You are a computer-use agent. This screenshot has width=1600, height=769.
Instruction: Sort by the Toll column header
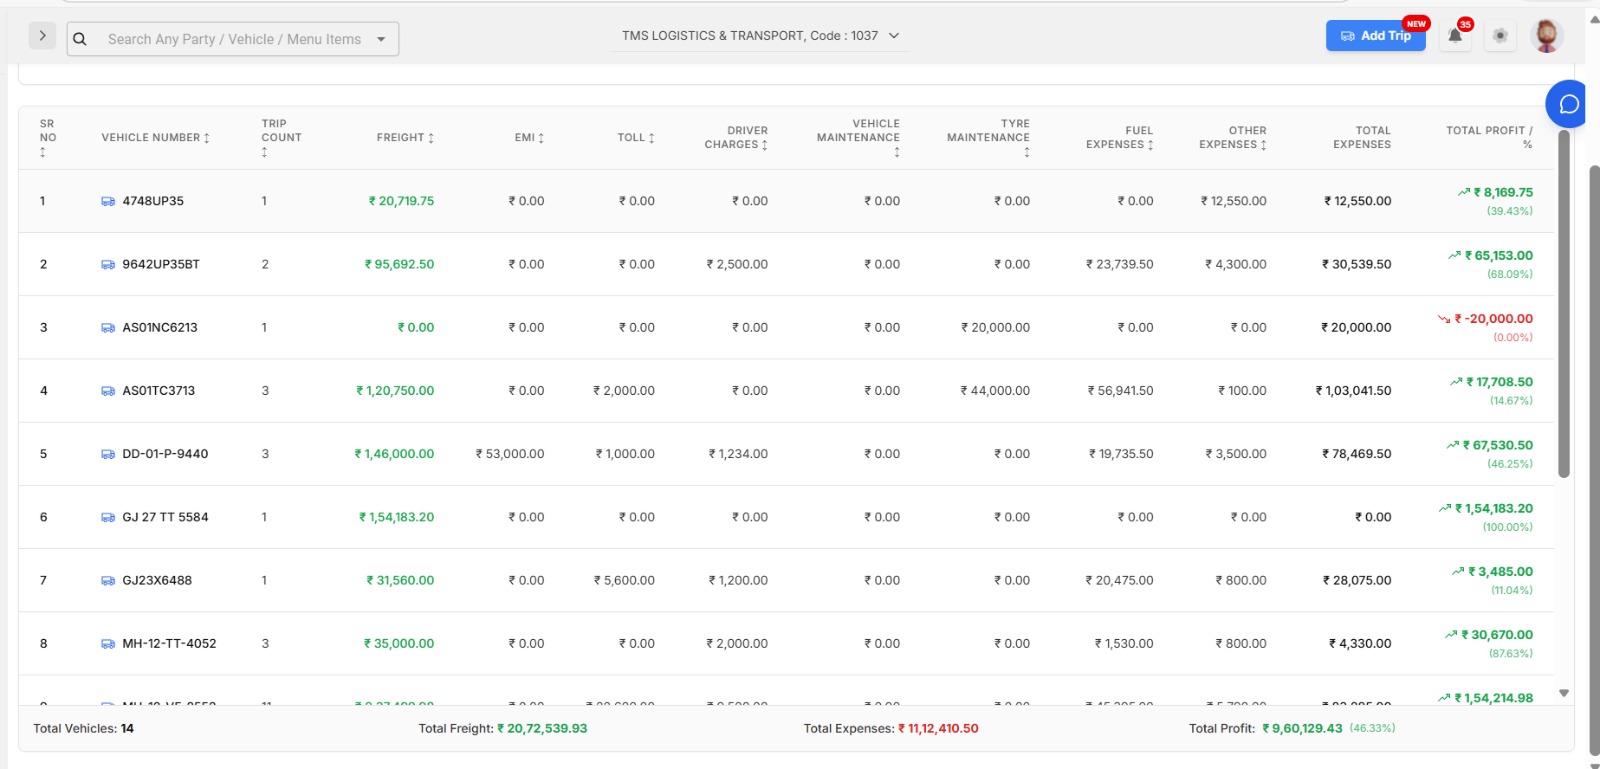(636, 138)
